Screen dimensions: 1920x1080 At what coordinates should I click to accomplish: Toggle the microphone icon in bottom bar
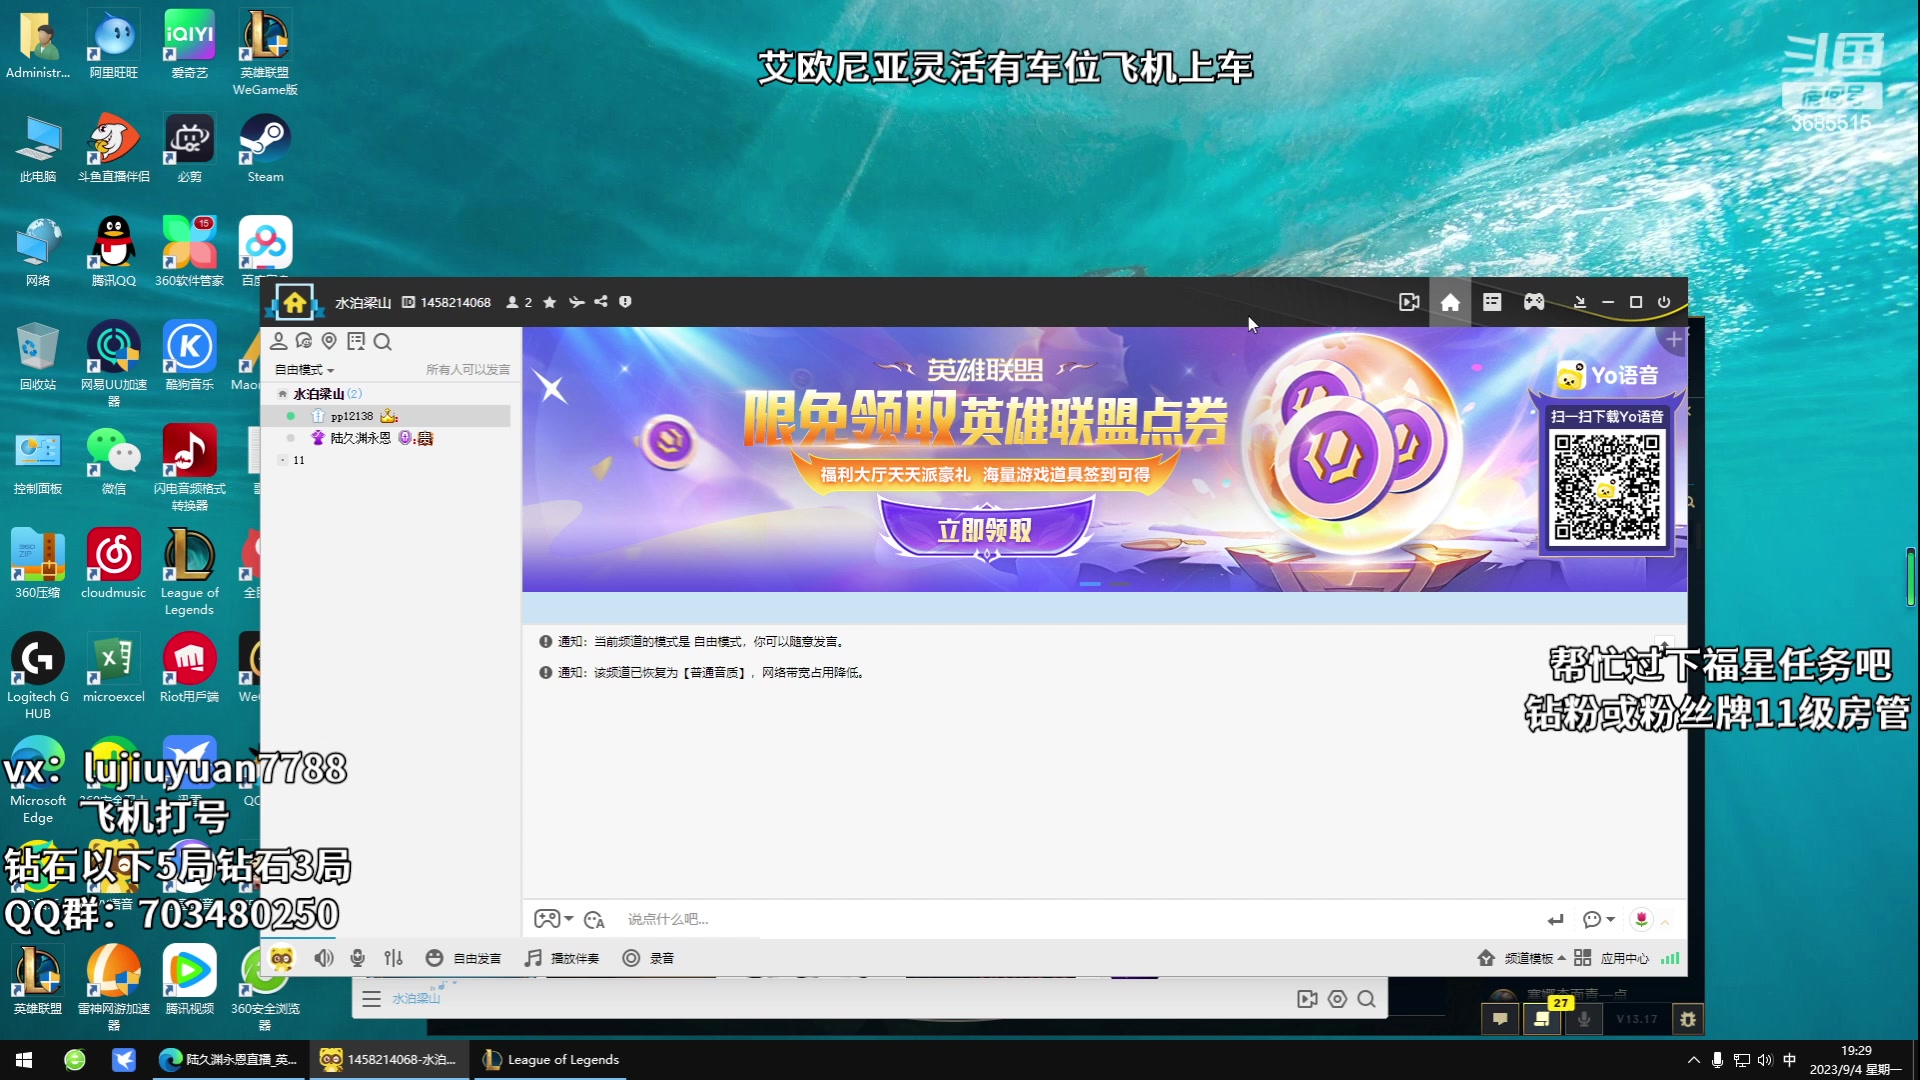click(358, 958)
